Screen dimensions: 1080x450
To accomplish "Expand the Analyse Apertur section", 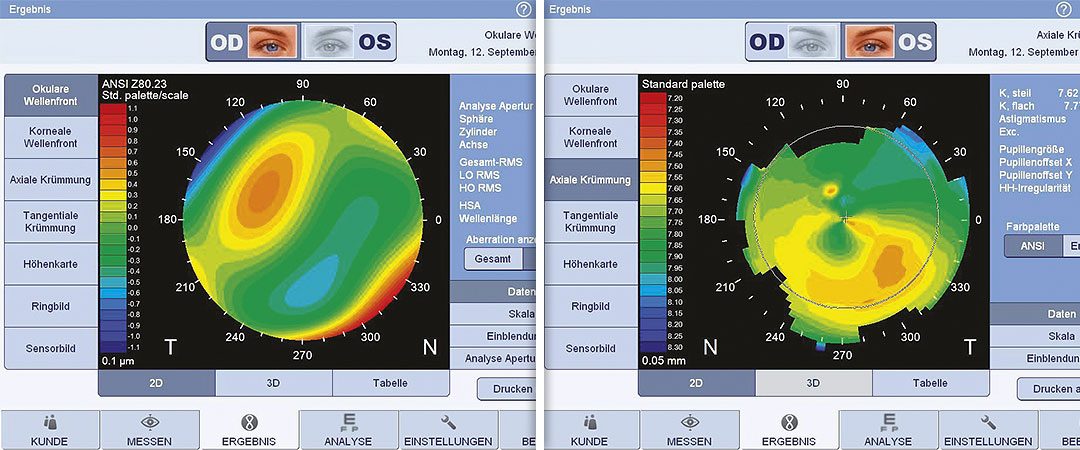I will [494, 357].
